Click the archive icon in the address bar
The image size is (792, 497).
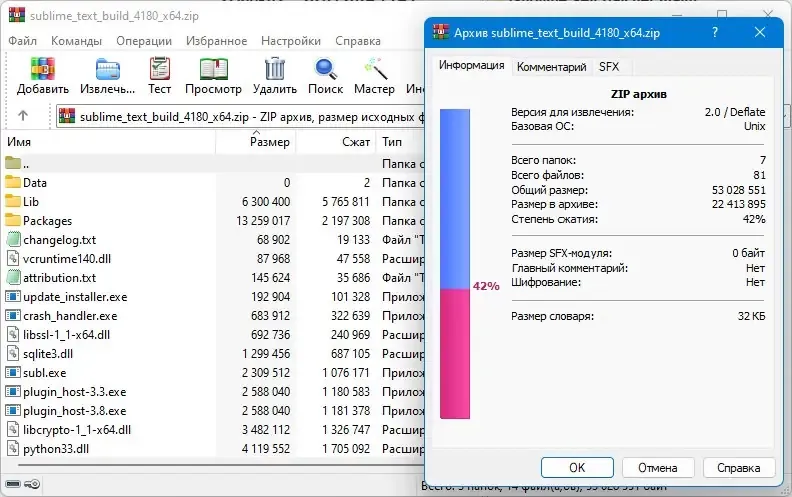(x=67, y=117)
